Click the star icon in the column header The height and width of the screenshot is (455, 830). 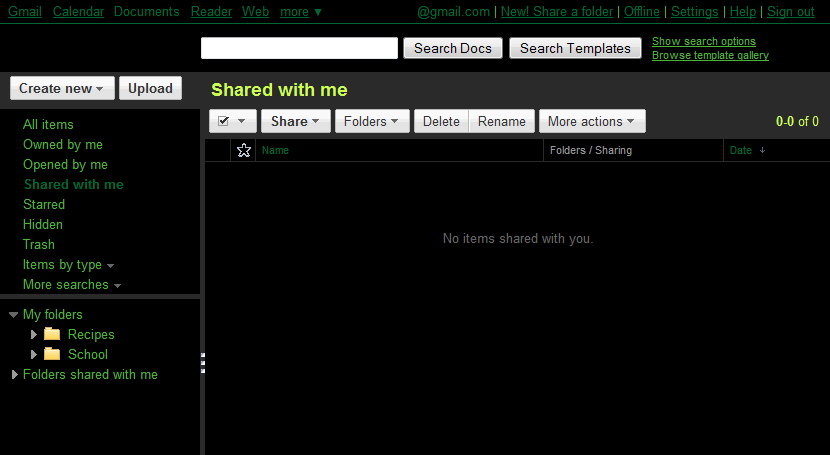243,150
